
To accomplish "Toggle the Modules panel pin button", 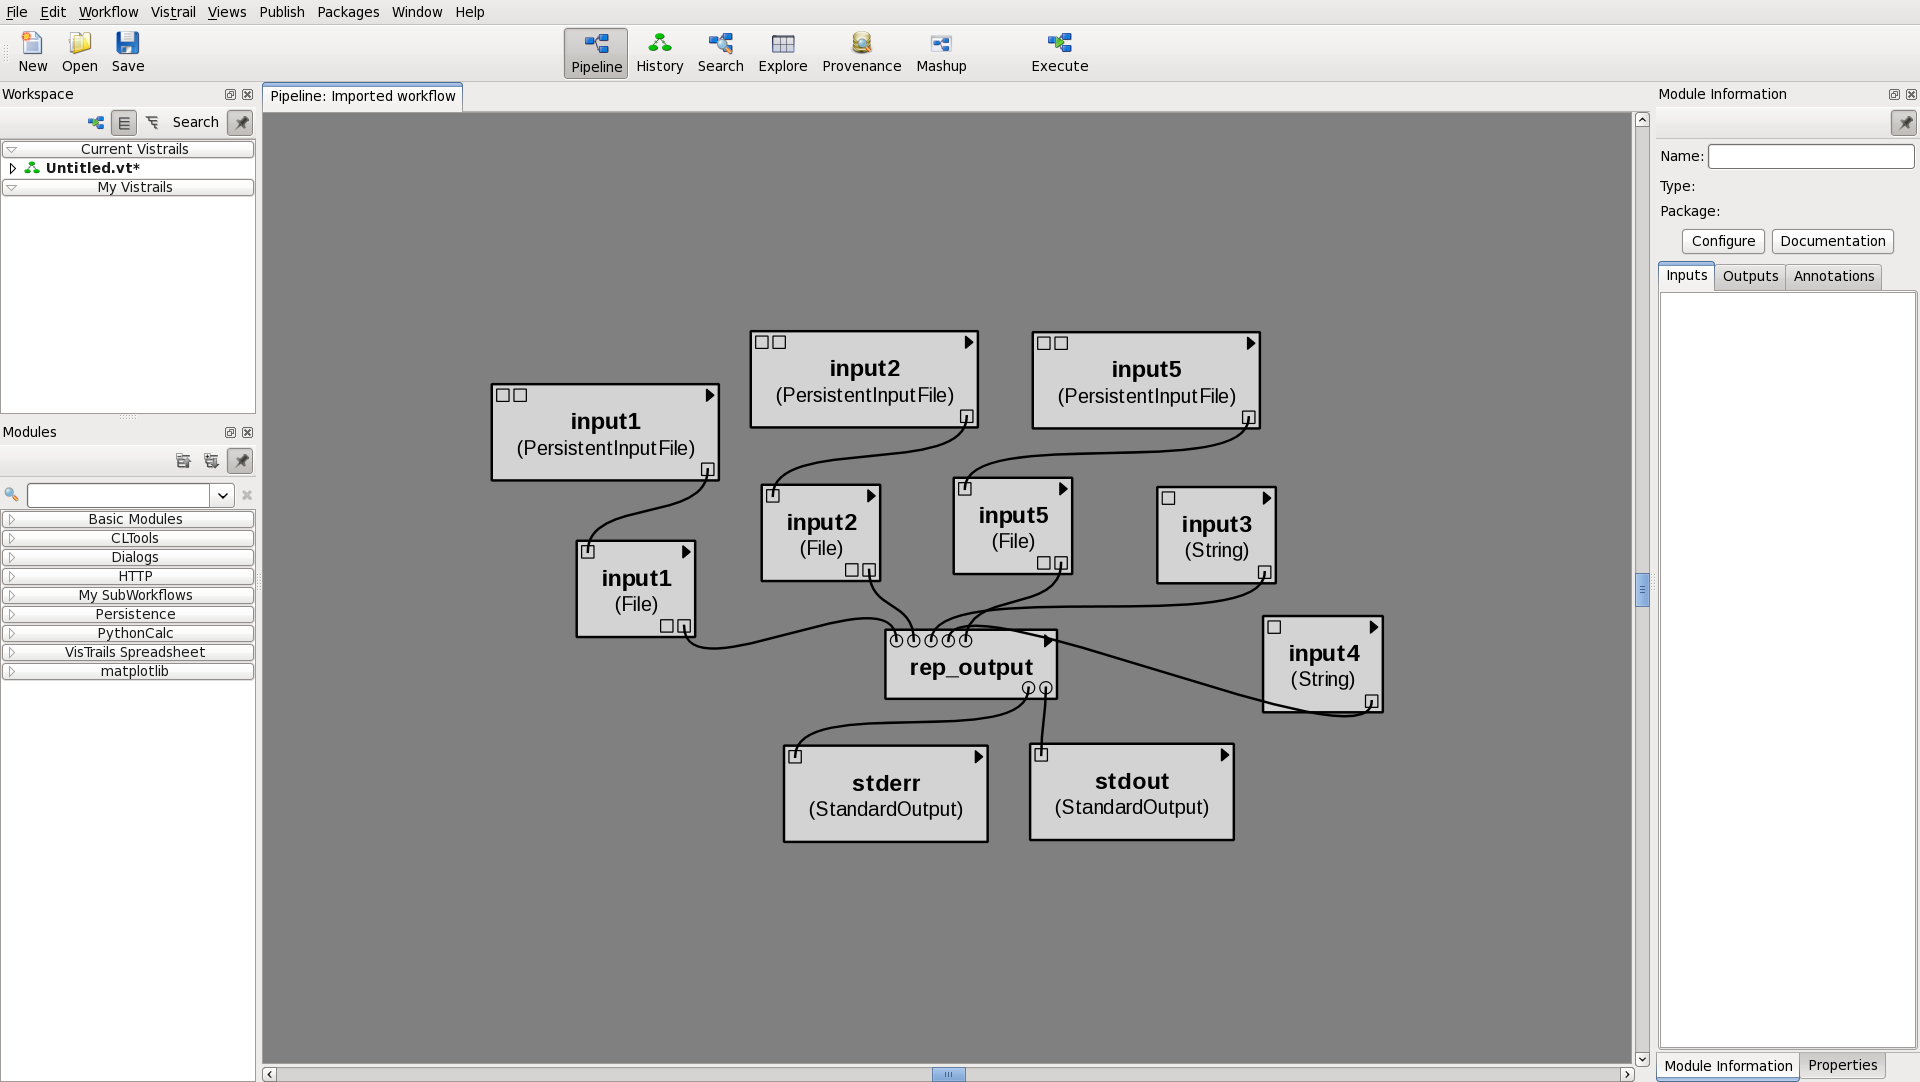I will coord(240,461).
